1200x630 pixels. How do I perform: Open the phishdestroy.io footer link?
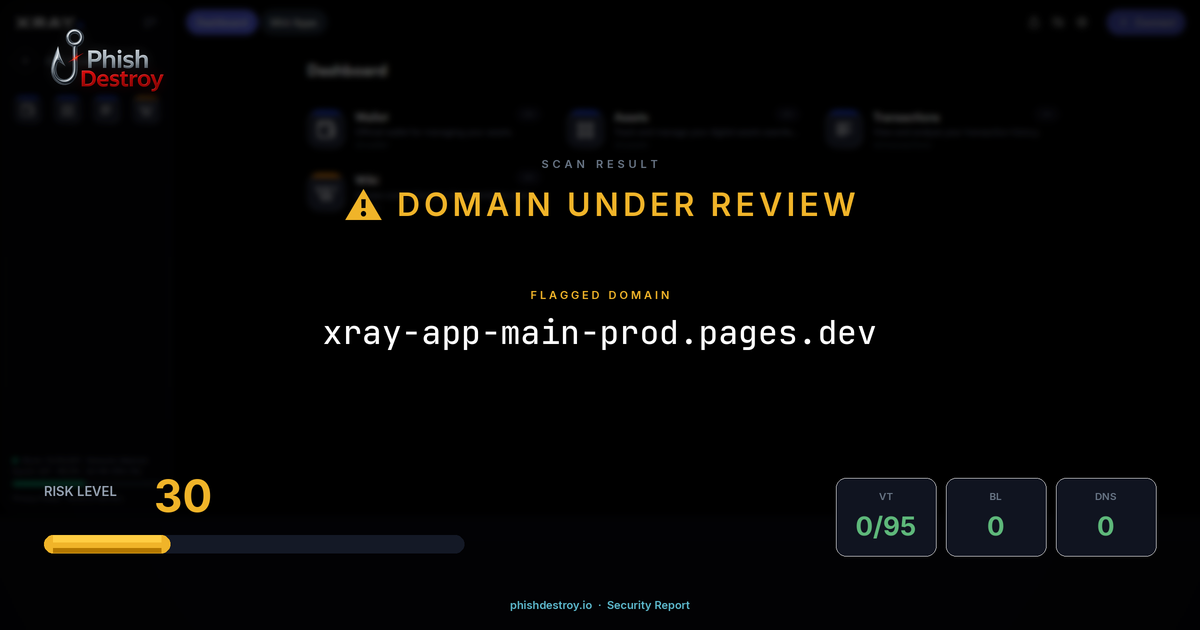[550, 605]
